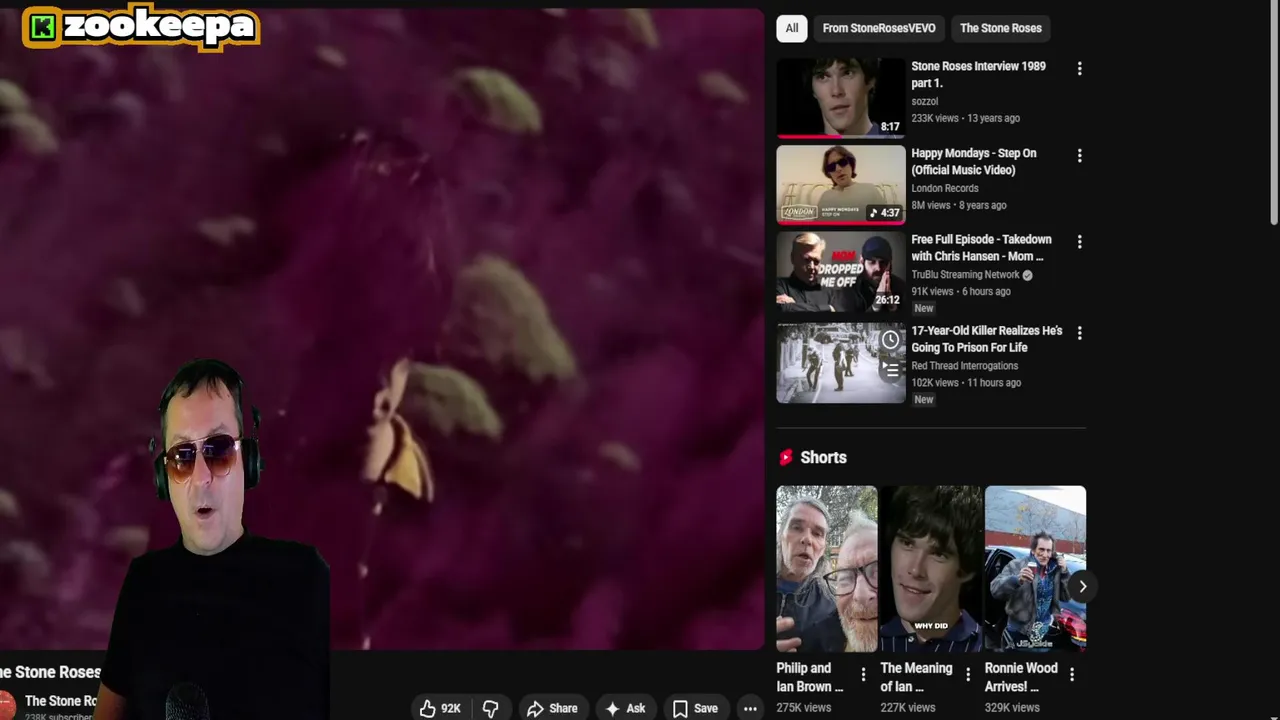Image resolution: width=1280 pixels, height=720 pixels.
Task: Add Killer video to queue icon
Action: (x=890, y=370)
